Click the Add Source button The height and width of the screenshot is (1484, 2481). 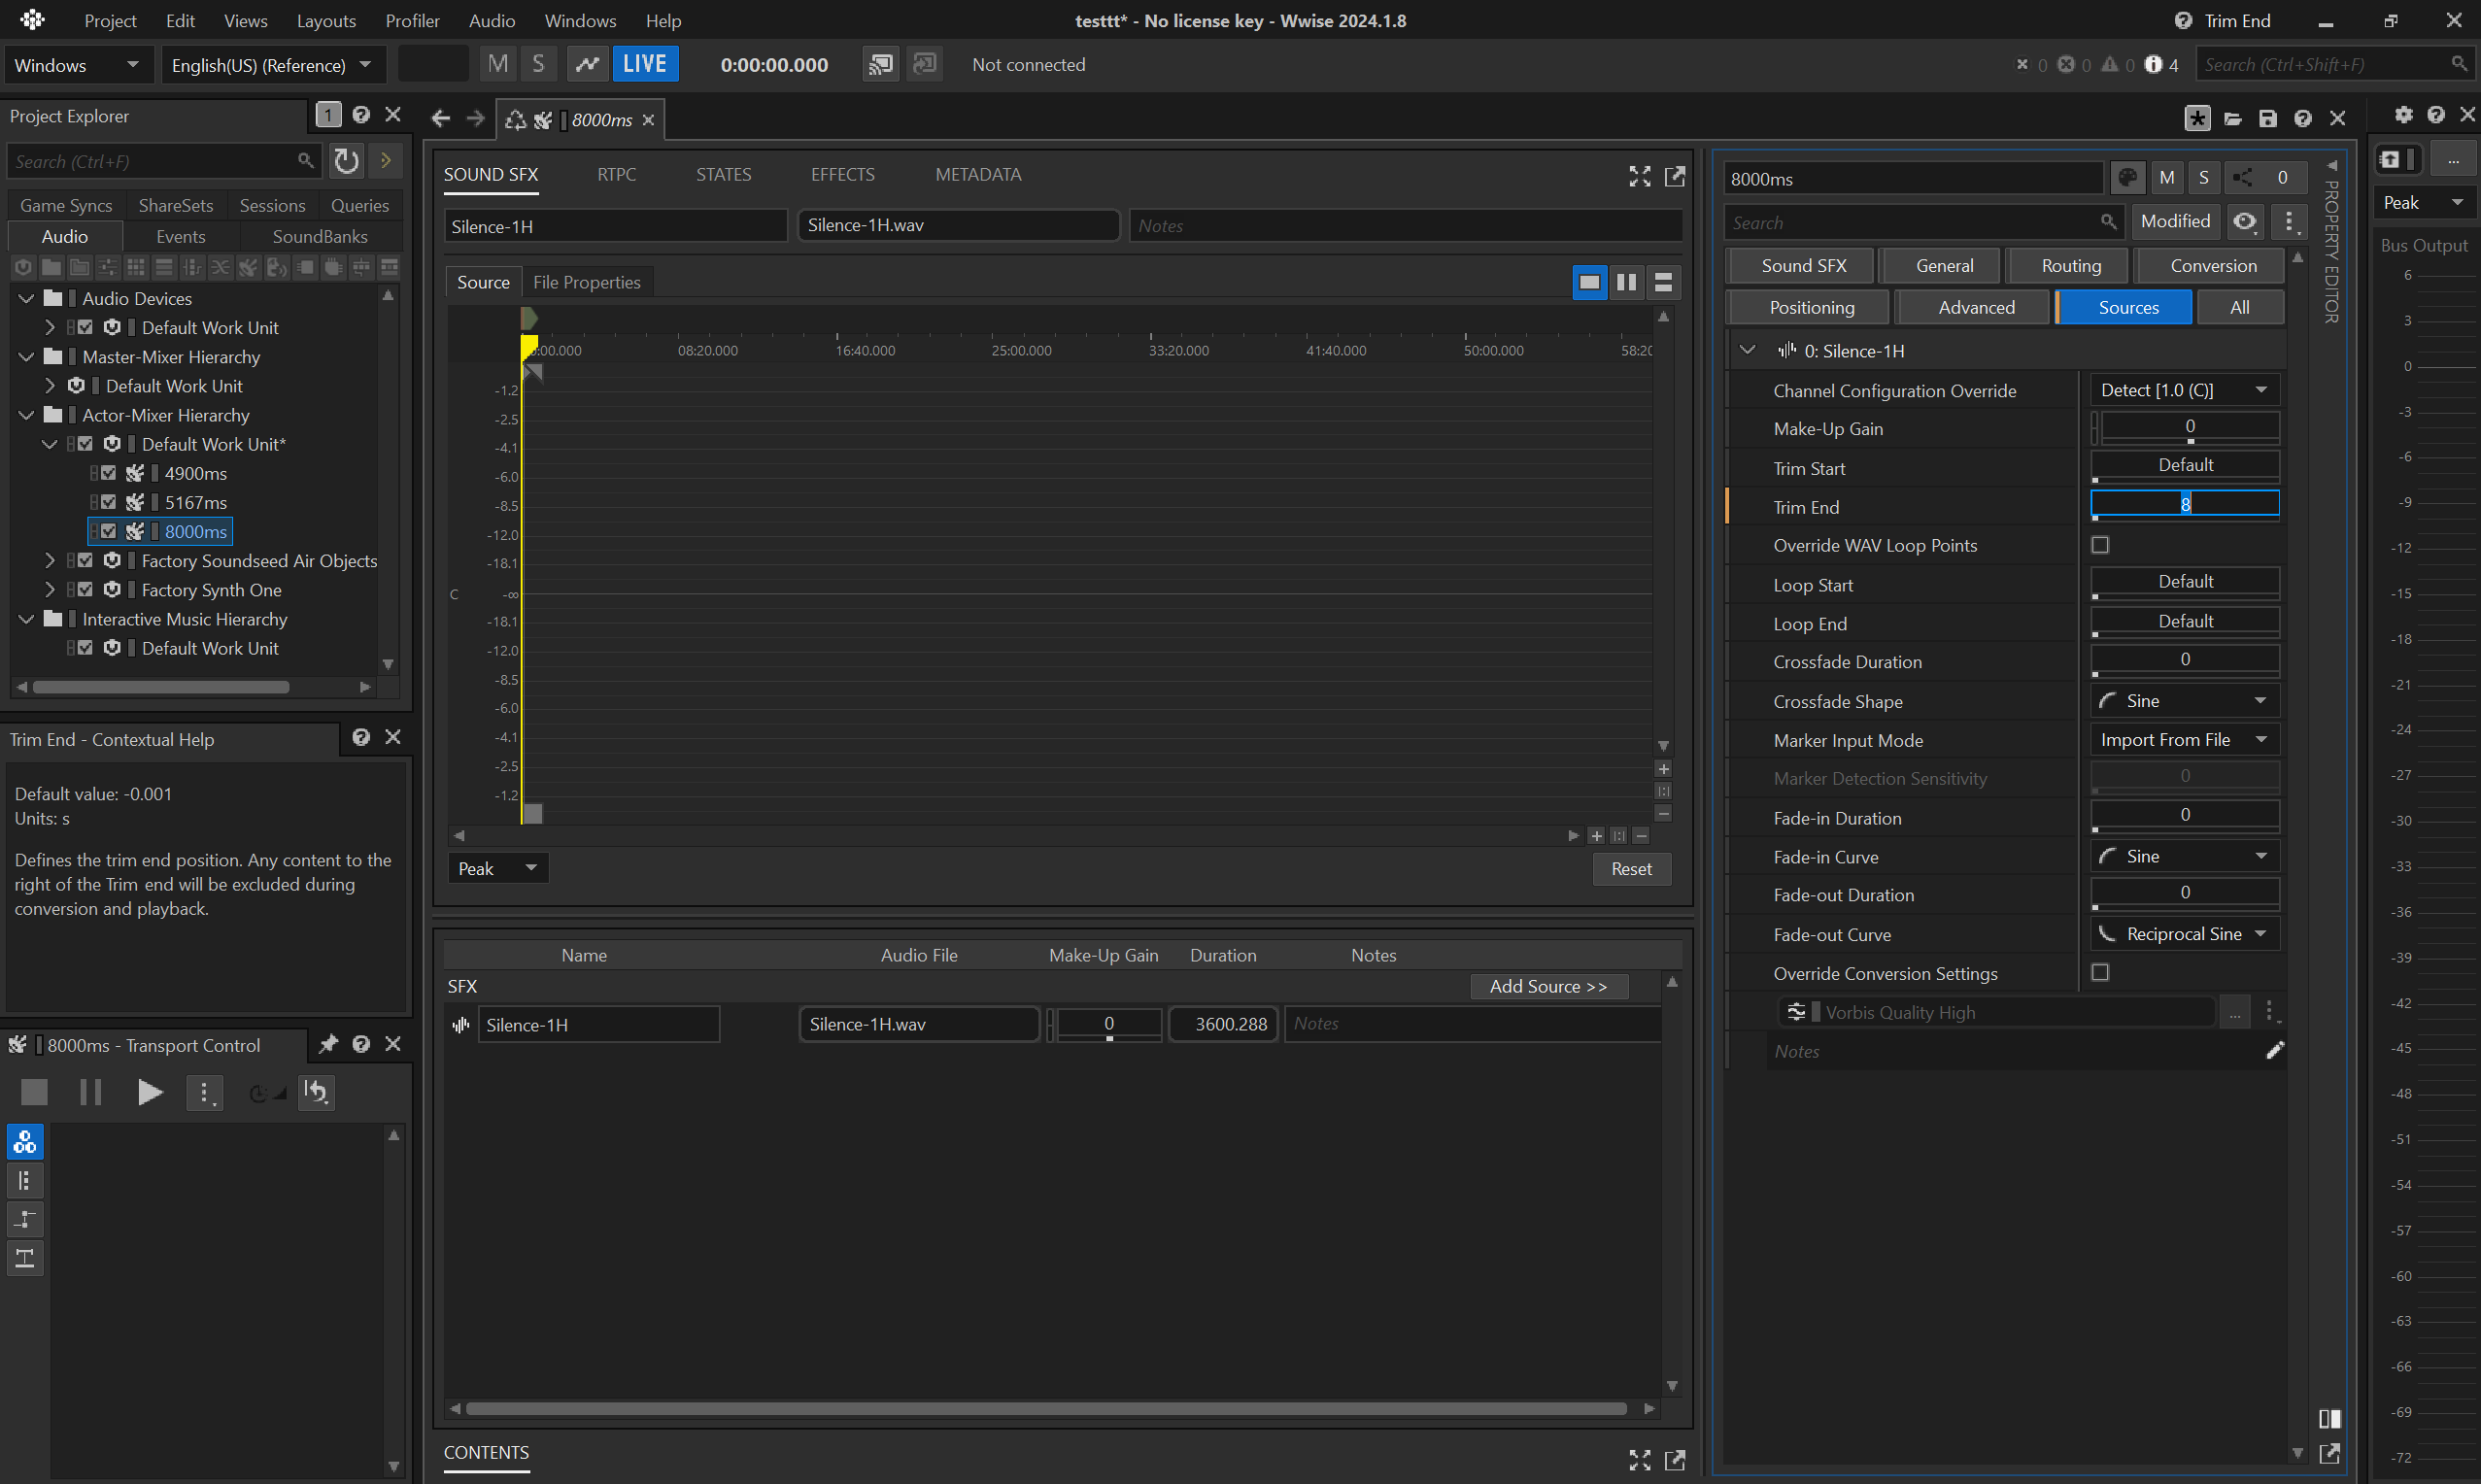point(1548,987)
